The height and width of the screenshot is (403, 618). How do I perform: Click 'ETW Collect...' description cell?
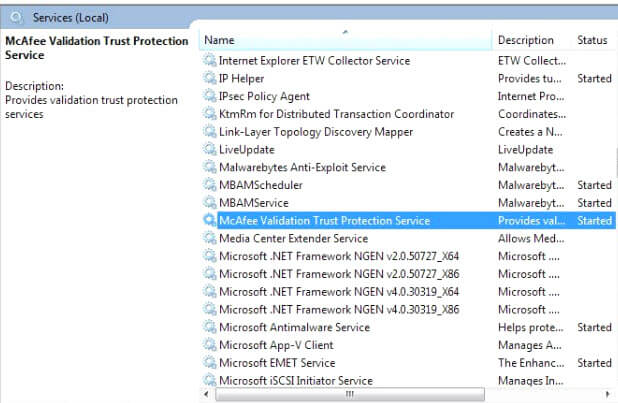[x=532, y=60]
